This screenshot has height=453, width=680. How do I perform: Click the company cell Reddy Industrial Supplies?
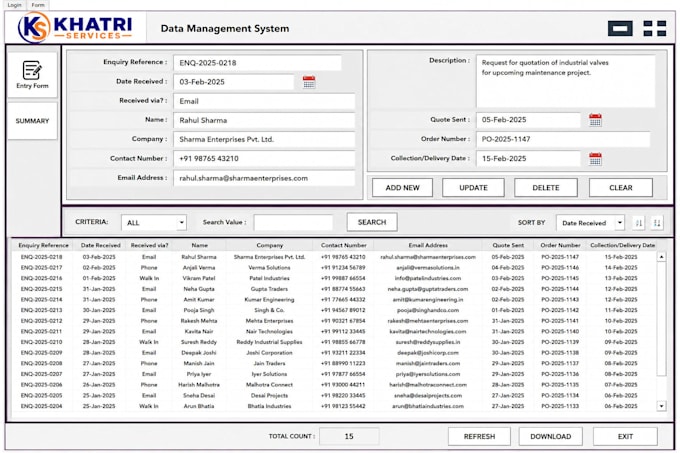(x=269, y=342)
